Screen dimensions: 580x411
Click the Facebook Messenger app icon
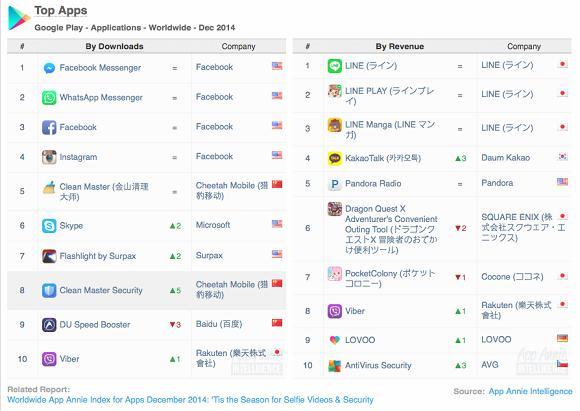point(49,68)
